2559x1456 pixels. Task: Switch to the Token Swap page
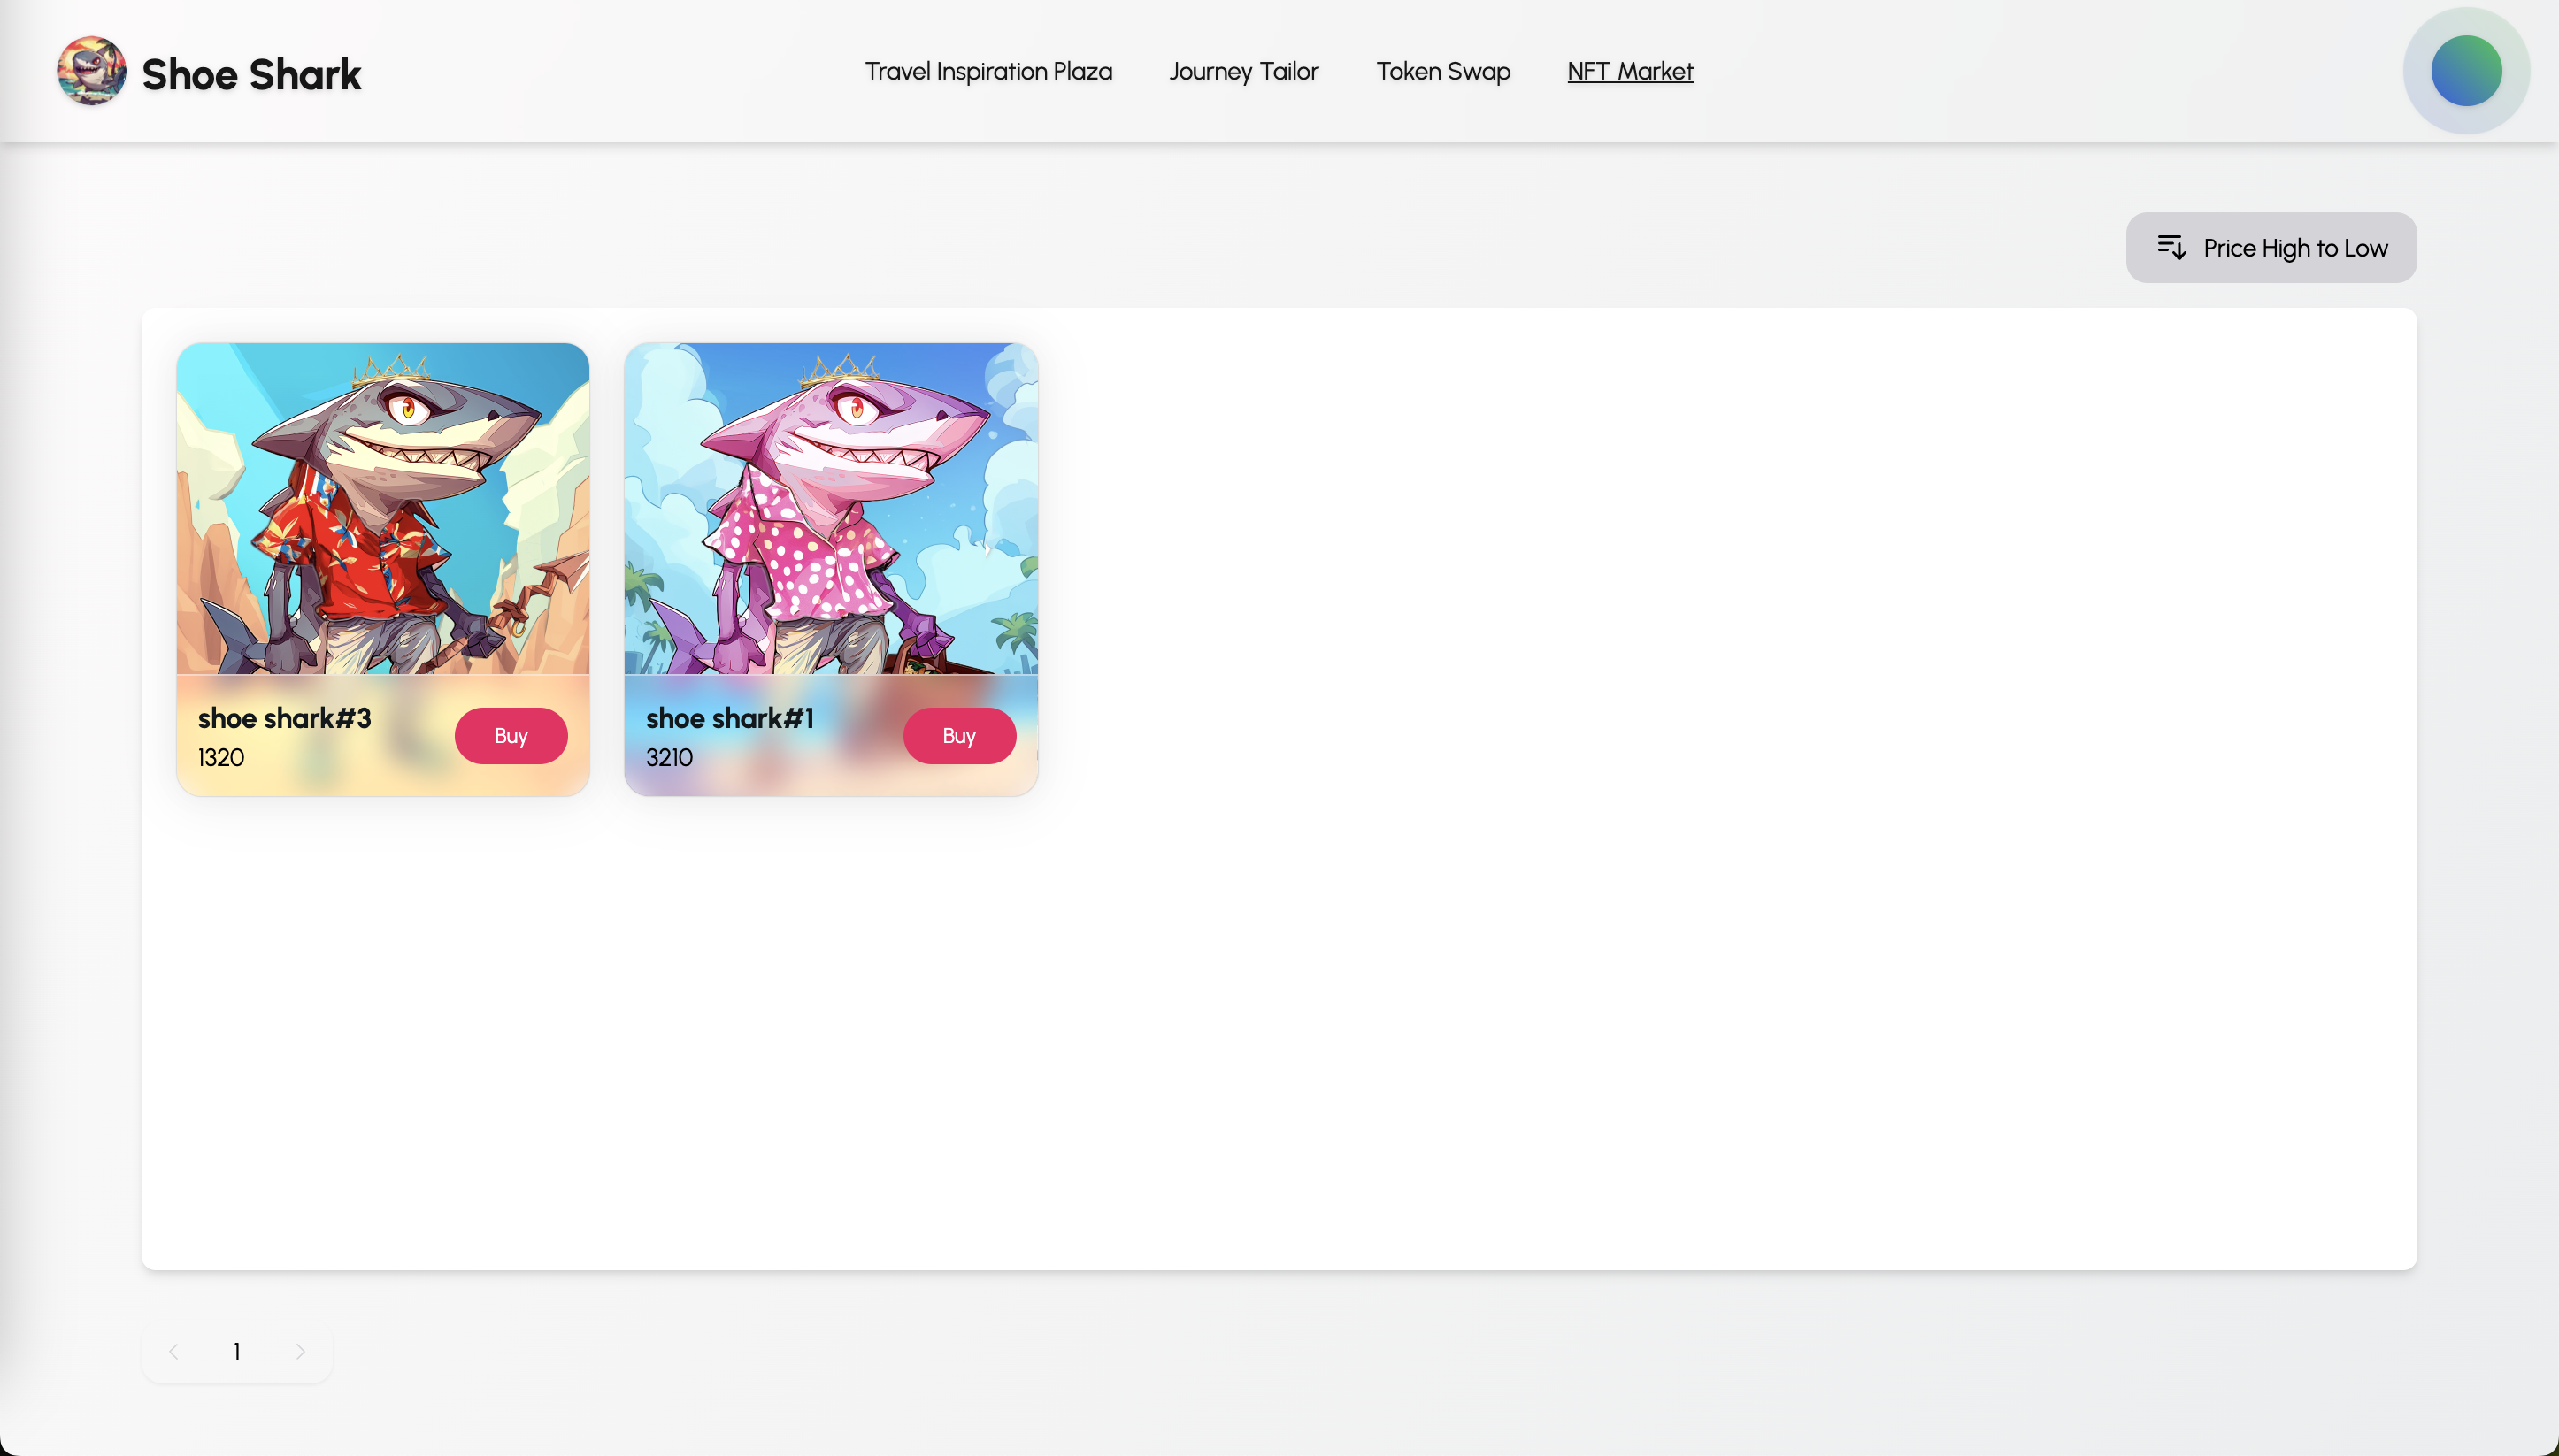[1442, 71]
